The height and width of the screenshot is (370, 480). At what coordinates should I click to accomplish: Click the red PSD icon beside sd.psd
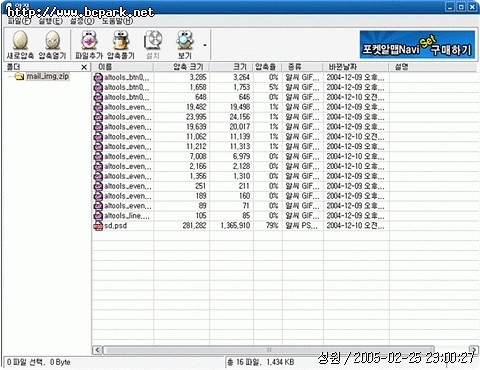[98, 226]
